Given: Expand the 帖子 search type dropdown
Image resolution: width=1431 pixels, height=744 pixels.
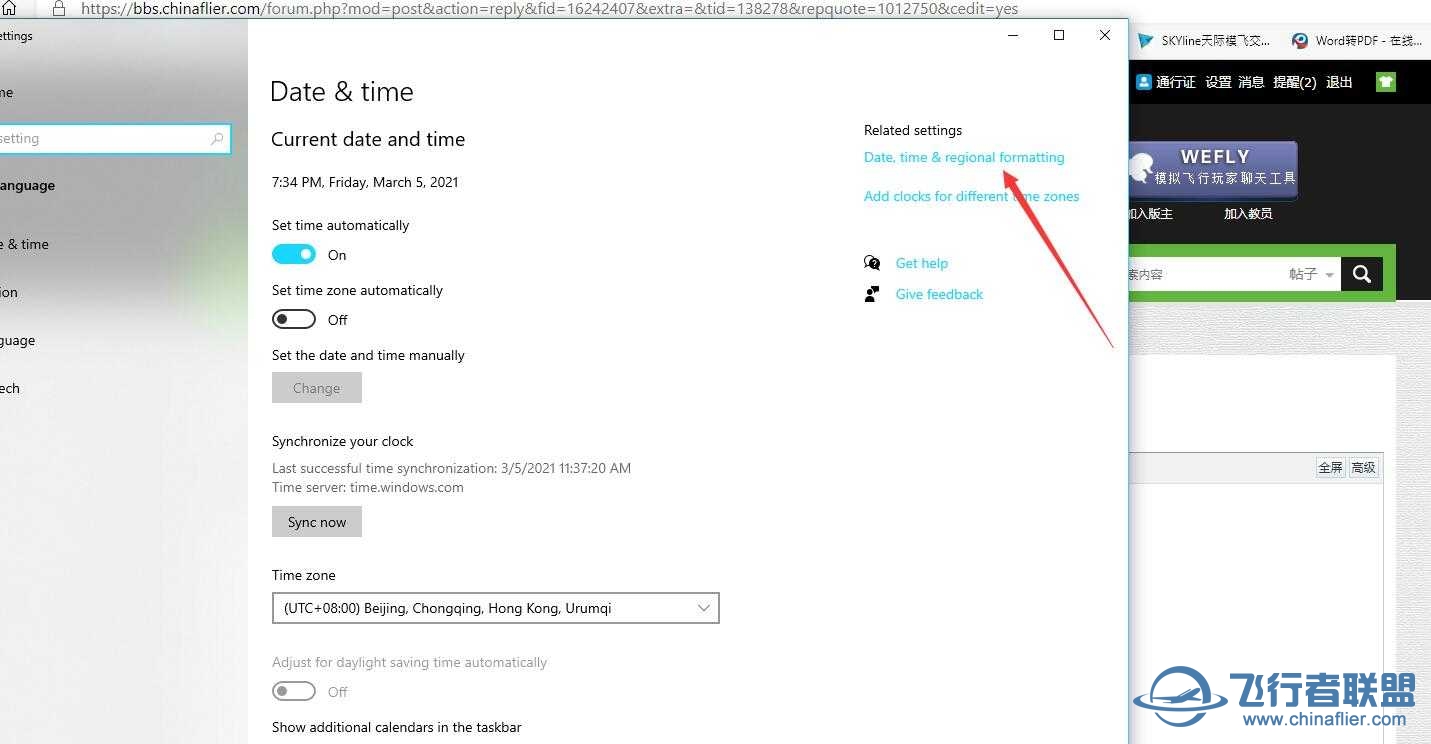Looking at the screenshot, I should pos(1311,274).
